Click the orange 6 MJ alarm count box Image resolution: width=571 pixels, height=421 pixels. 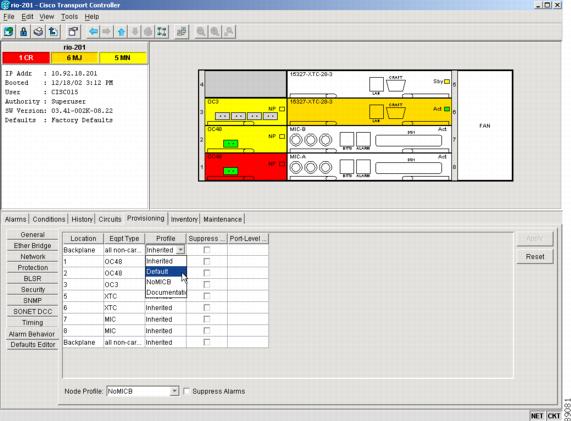coord(74,58)
